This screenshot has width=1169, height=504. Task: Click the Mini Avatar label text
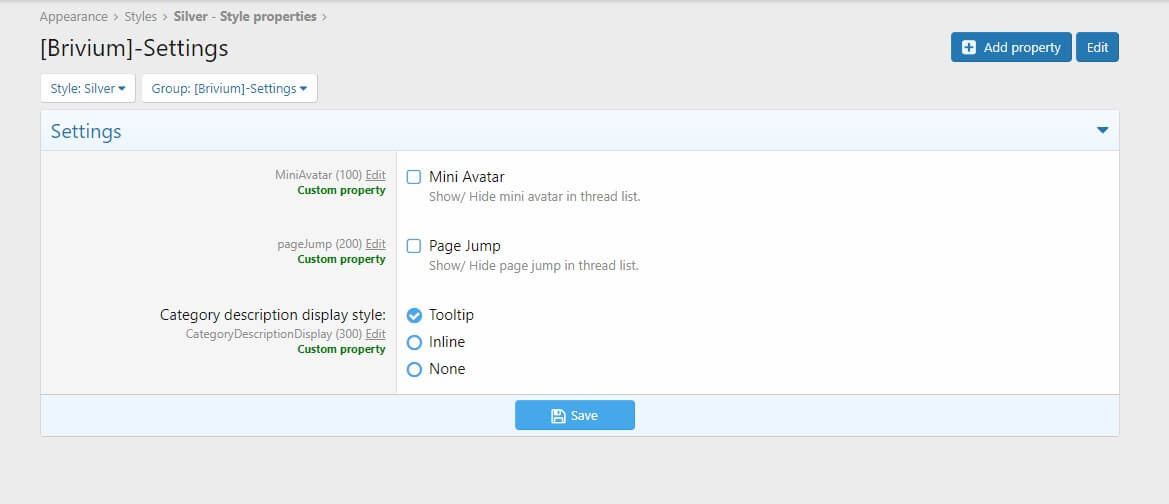coord(466,177)
